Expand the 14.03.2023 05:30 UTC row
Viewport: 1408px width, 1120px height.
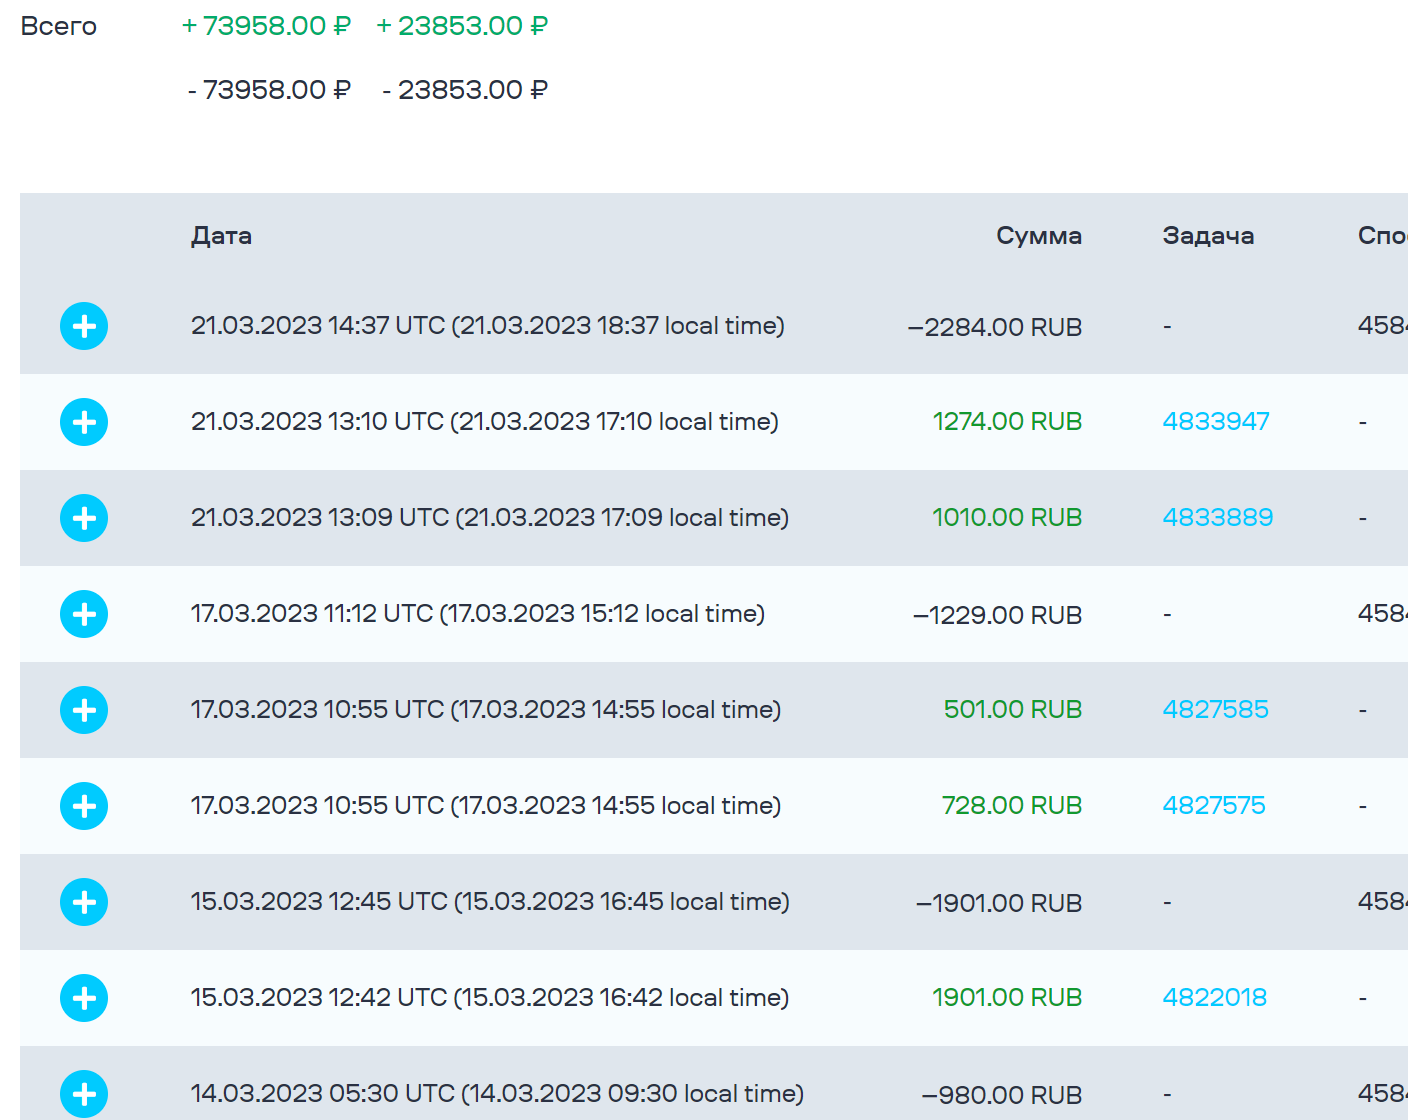pos(84,1094)
